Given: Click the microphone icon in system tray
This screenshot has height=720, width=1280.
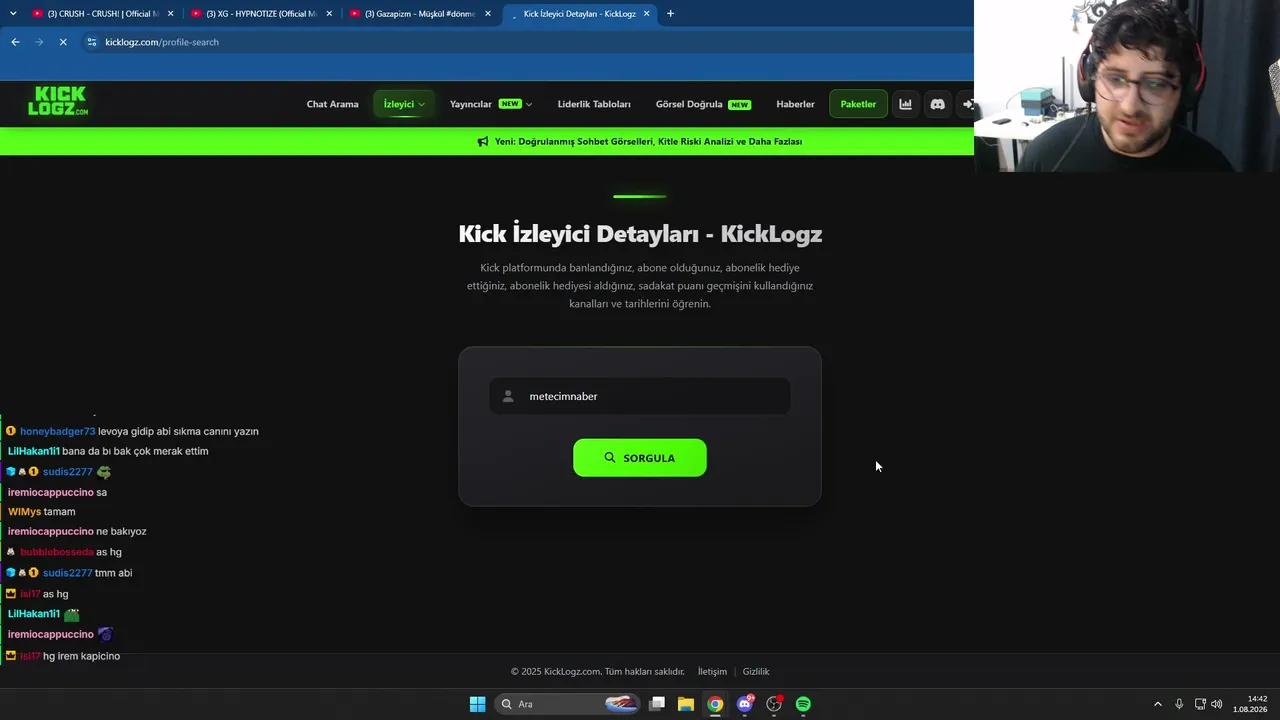Looking at the screenshot, I should tap(1180, 704).
